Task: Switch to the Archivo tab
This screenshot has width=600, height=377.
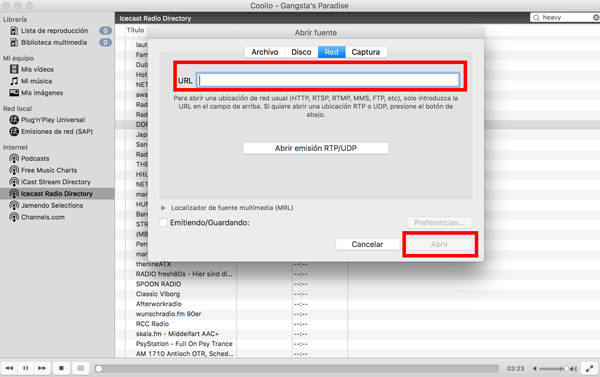Action: 265,52
